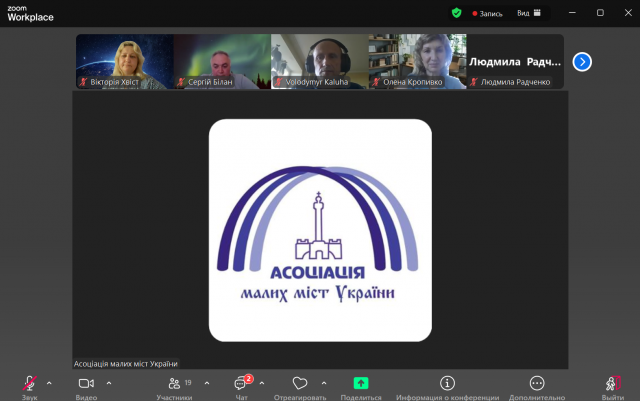Select Volodymyr Kaluha video thumbnail

pos(320,61)
